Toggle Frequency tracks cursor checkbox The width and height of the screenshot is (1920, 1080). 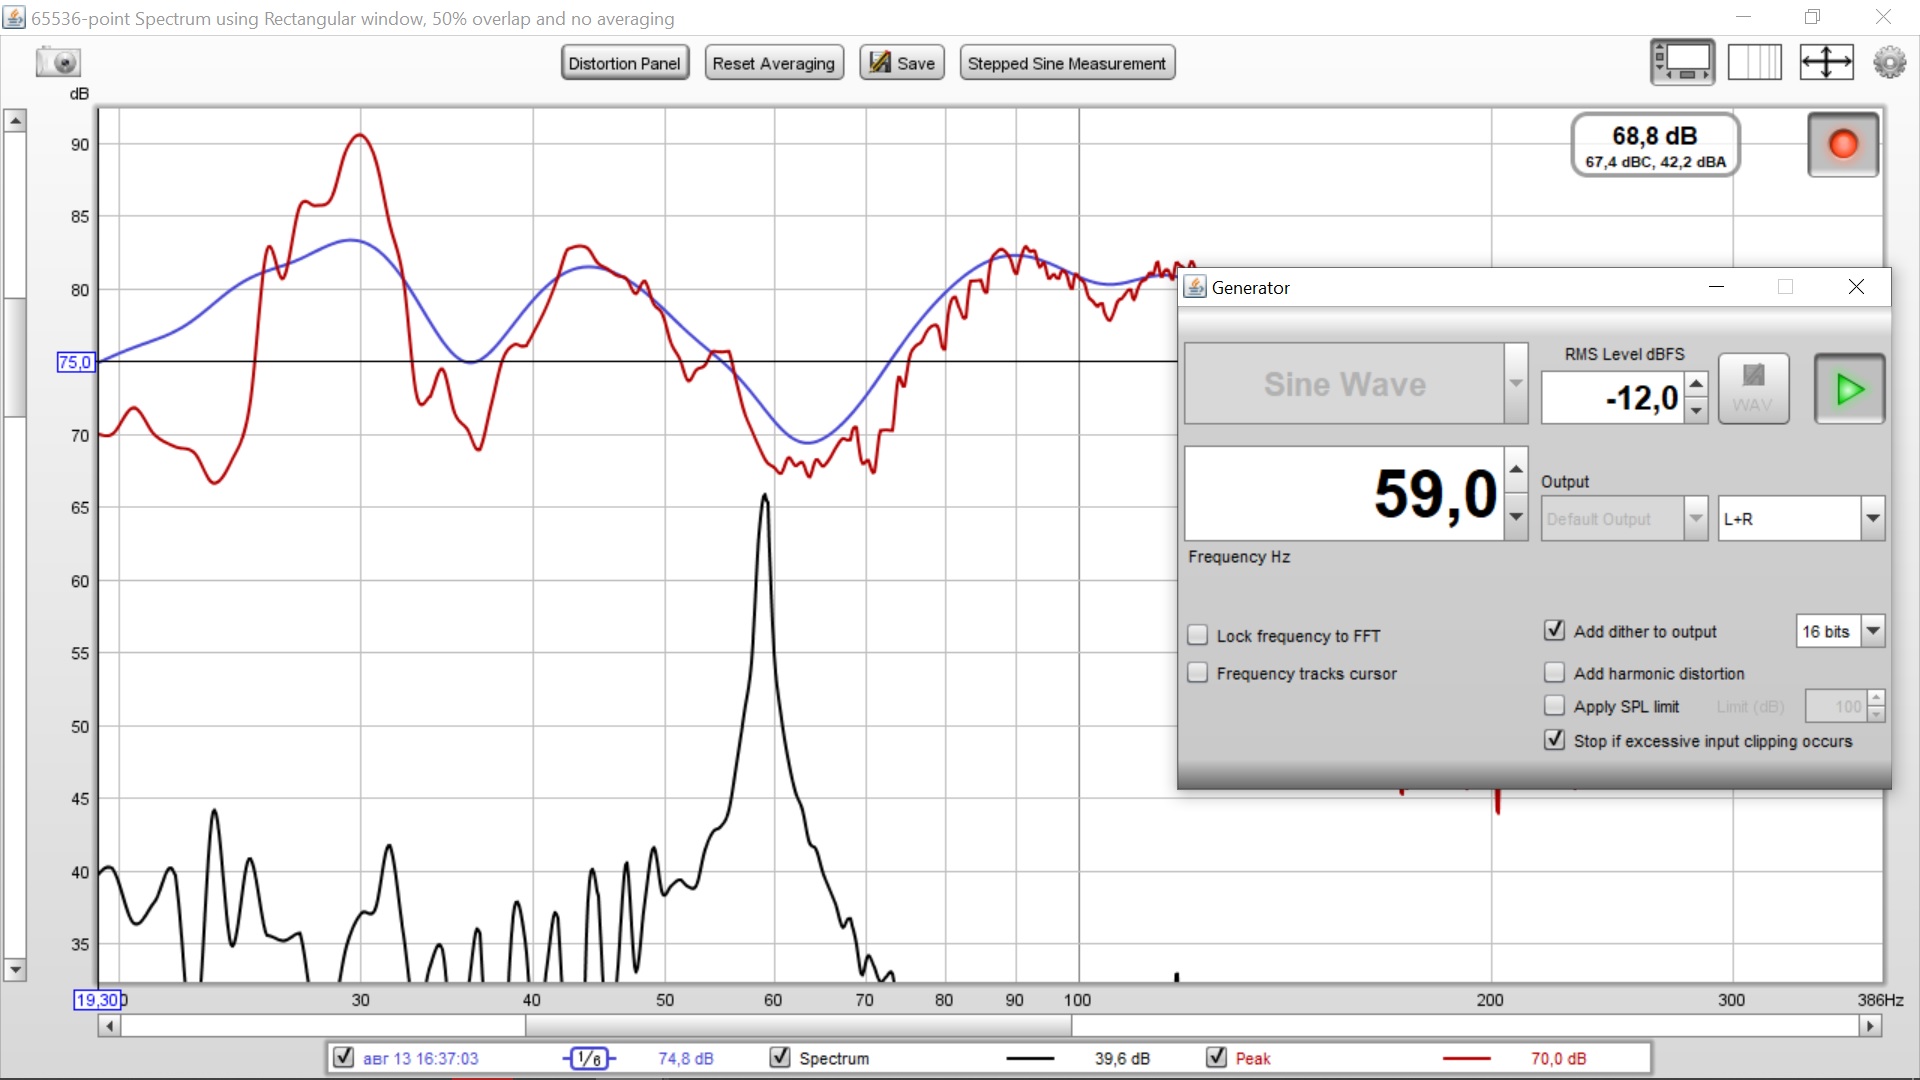1197,673
